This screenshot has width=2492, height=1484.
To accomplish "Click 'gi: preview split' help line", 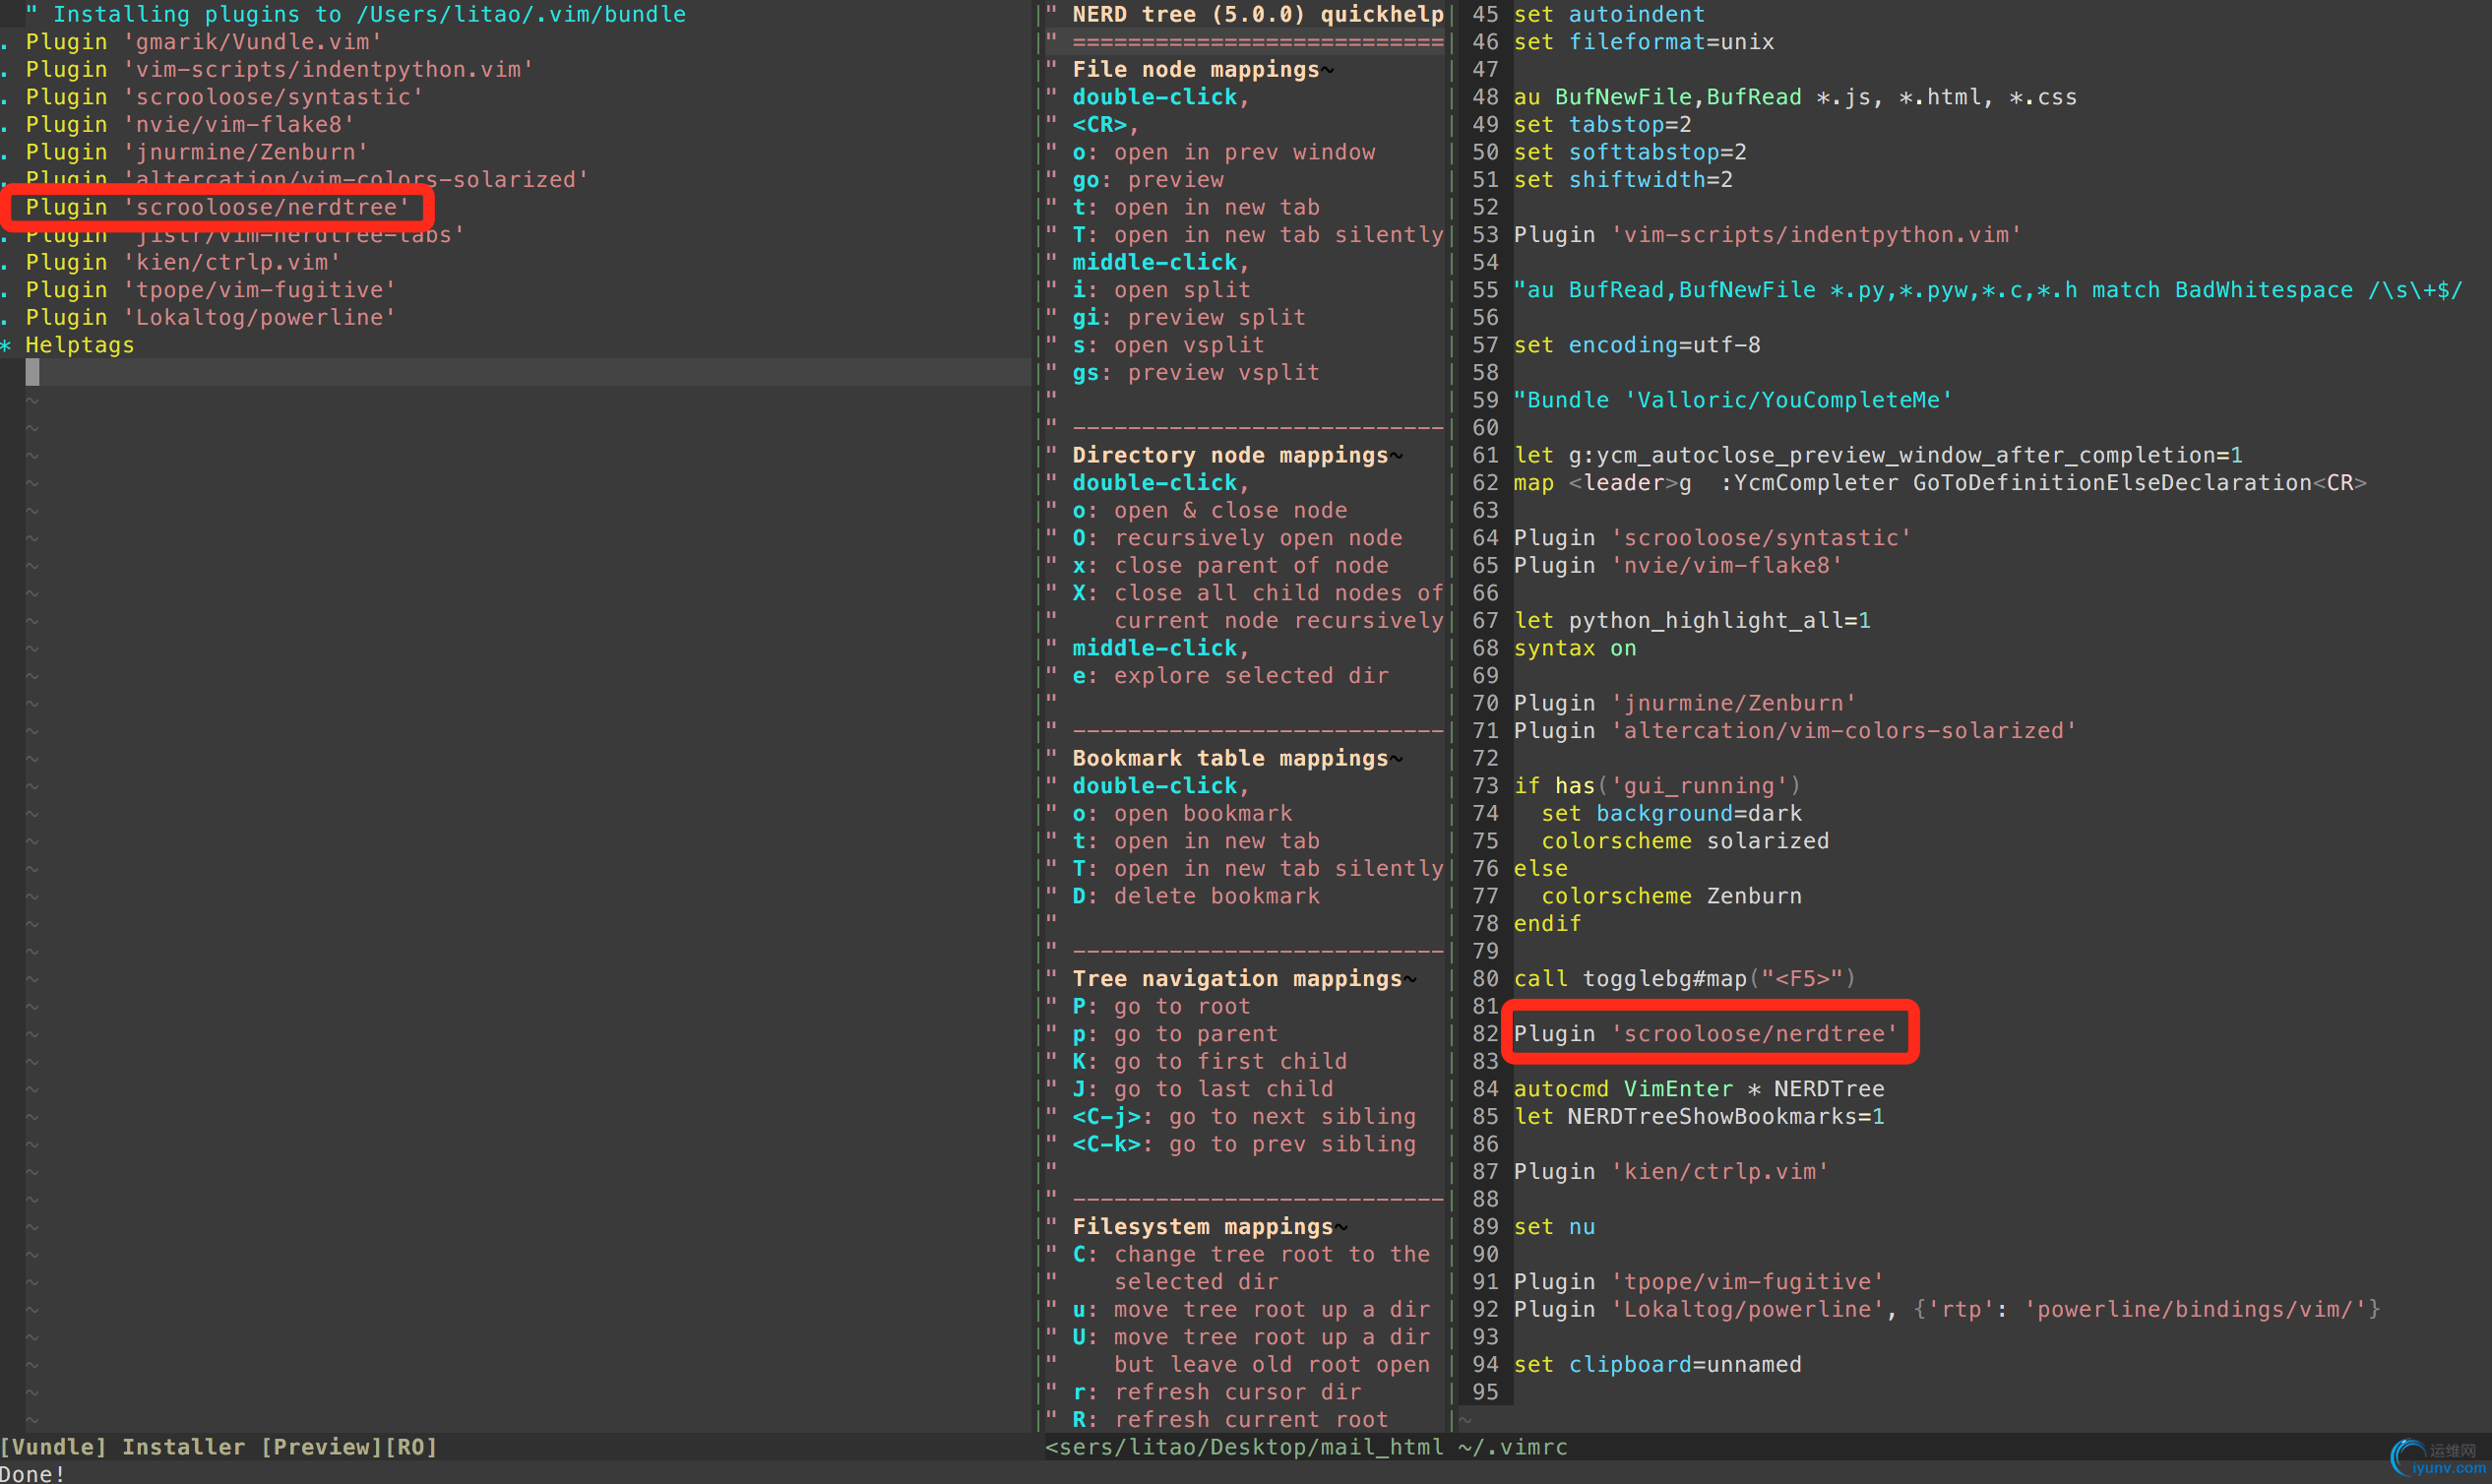I will [1189, 317].
